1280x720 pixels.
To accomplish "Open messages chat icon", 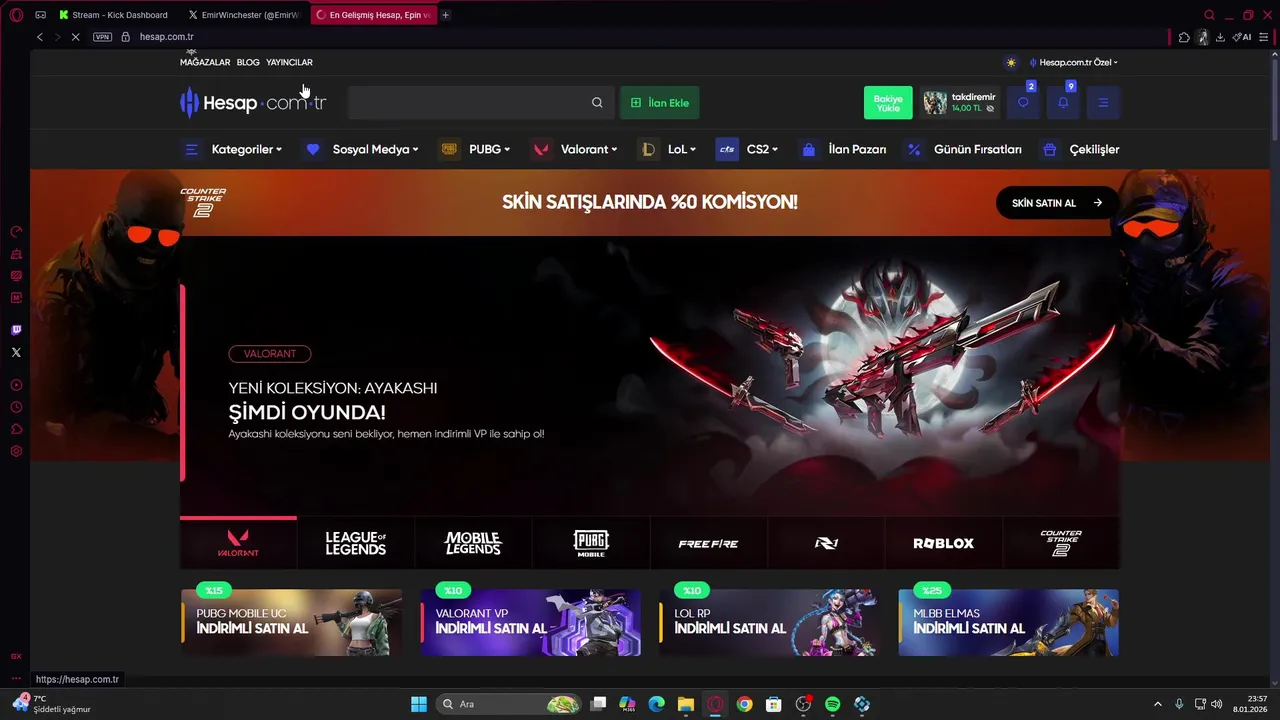I will pyautogui.click(x=1023, y=102).
